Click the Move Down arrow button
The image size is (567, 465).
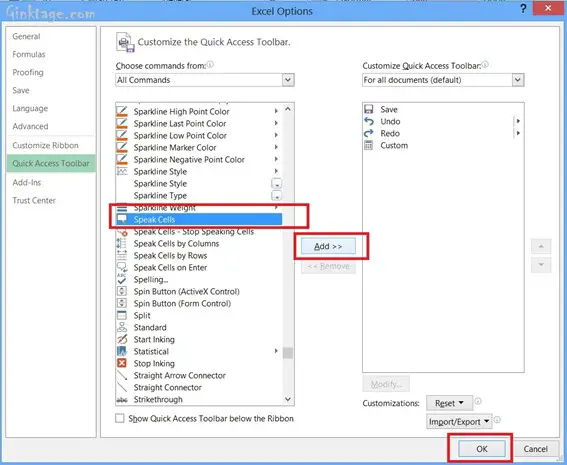click(x=541, y=264)
